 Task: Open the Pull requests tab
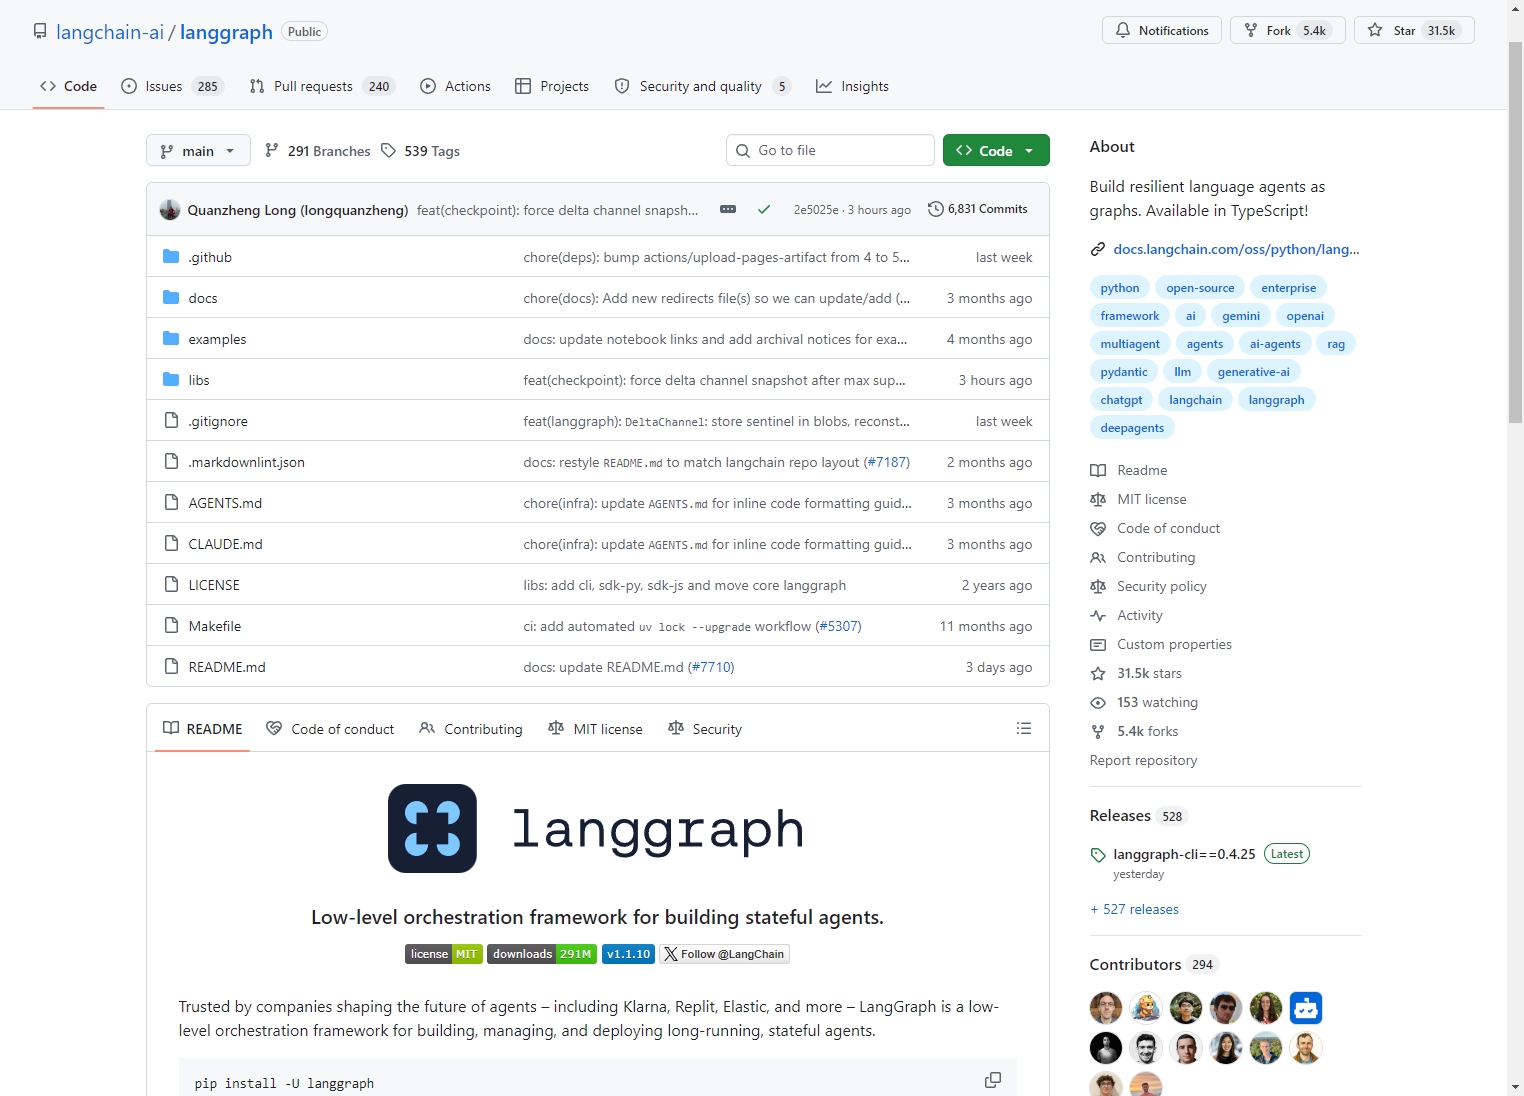(322, 86)
